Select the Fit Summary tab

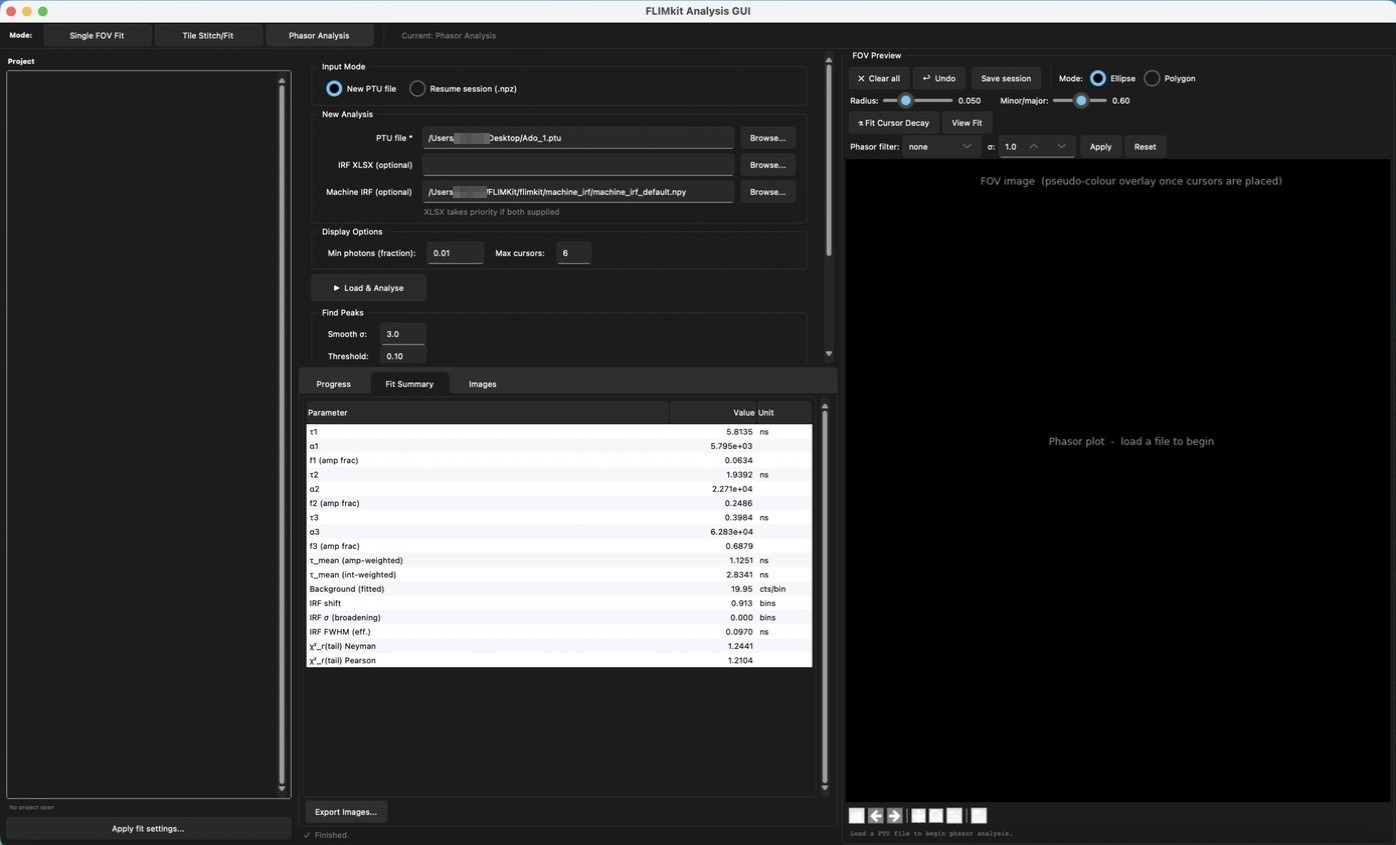(x=409, y=384)
